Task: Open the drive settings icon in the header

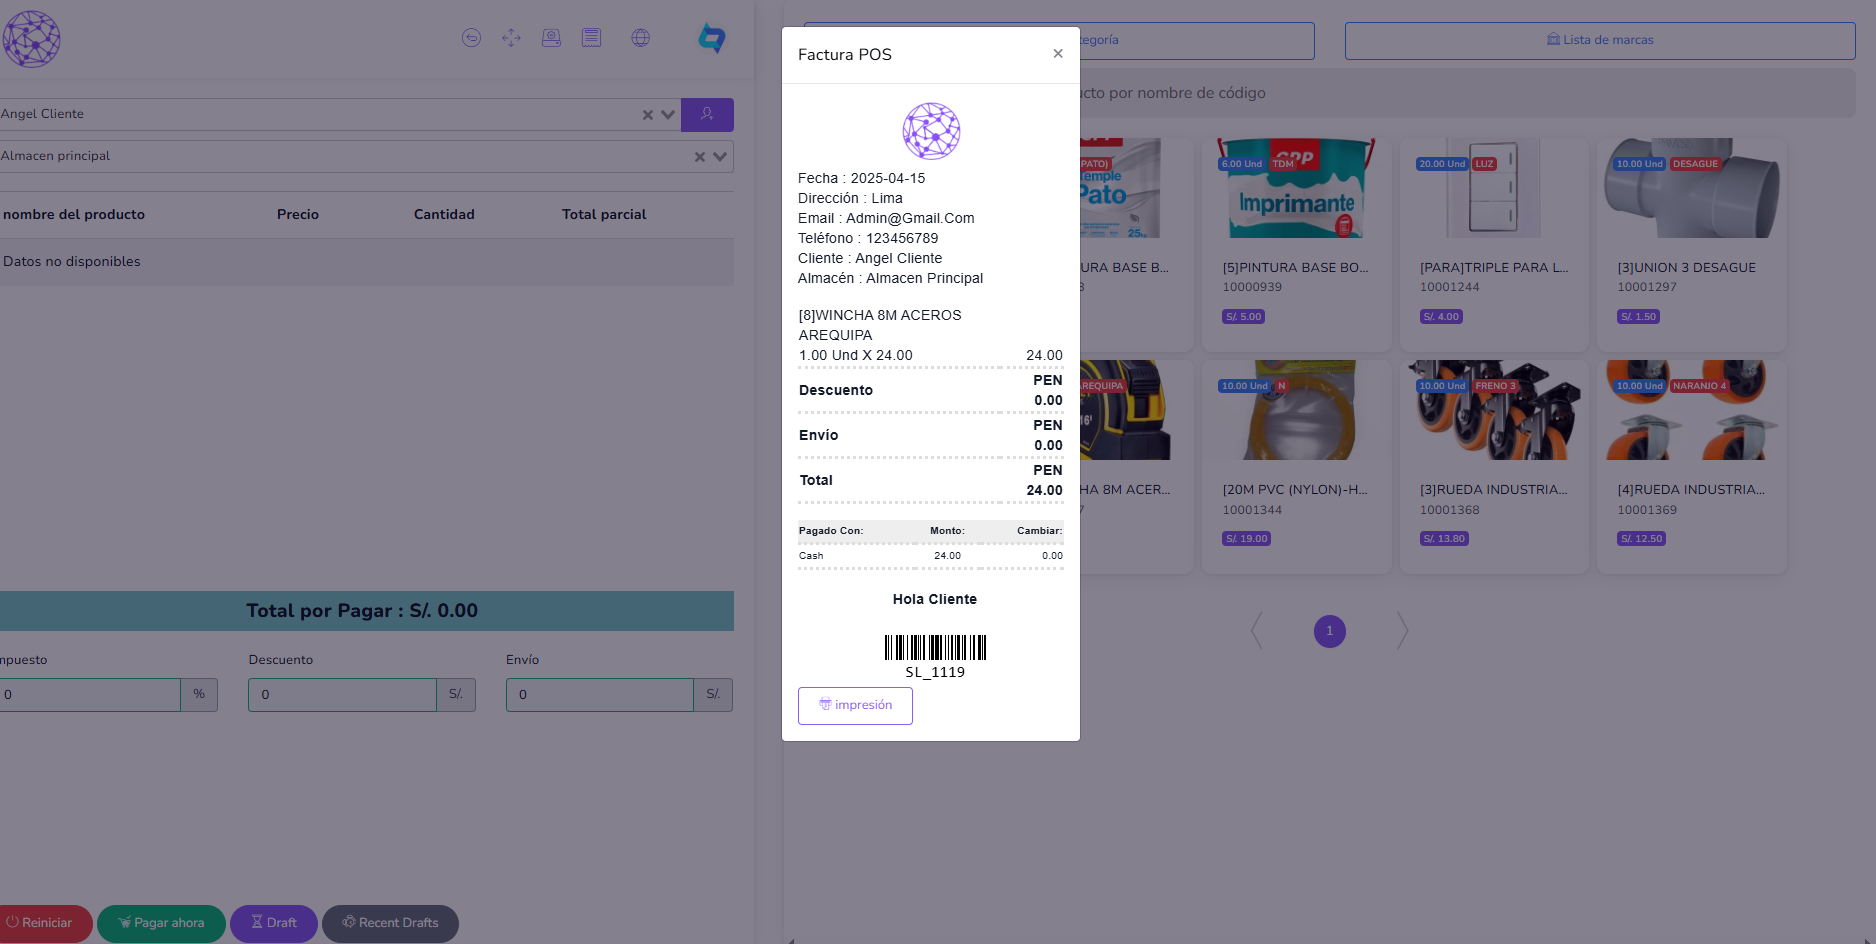Action: [551, 38]
